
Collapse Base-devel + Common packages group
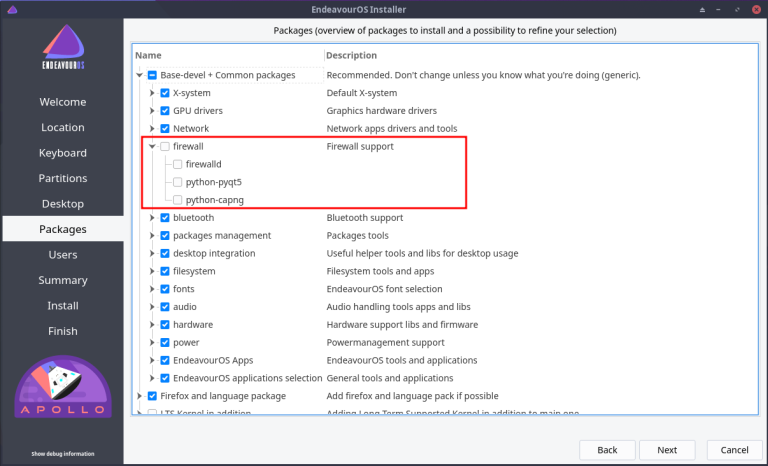tap(140, 75)
